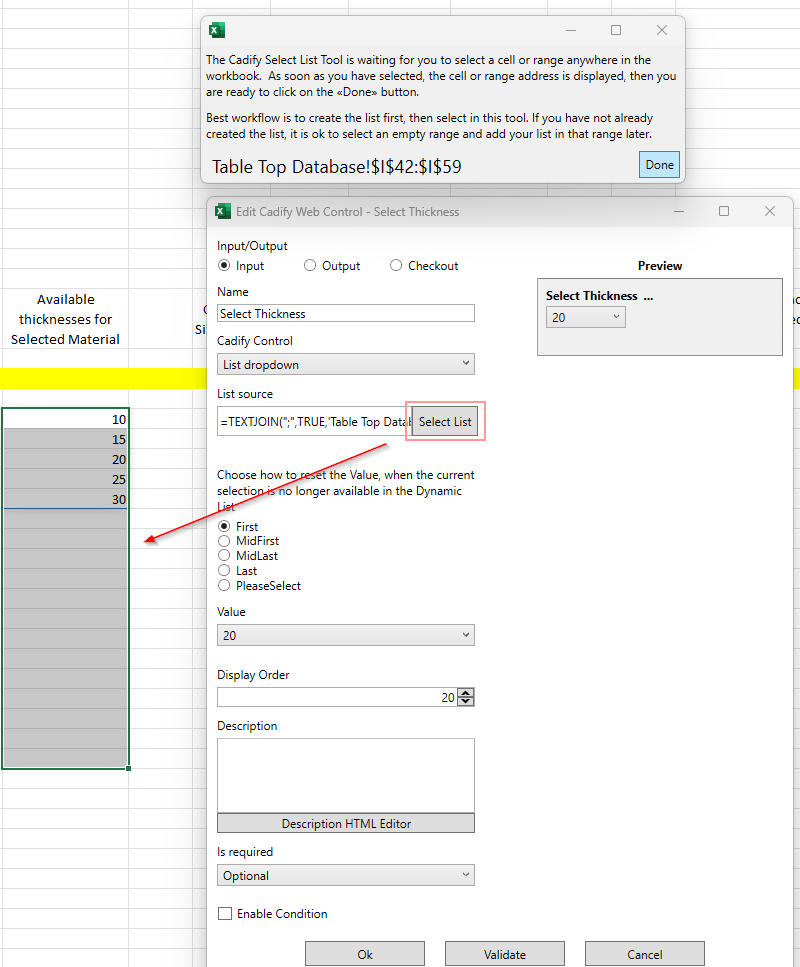This screenshot has width=800, height=967.
Task: Click the Excel icon in the Select List Tool window
Action: 216,30
